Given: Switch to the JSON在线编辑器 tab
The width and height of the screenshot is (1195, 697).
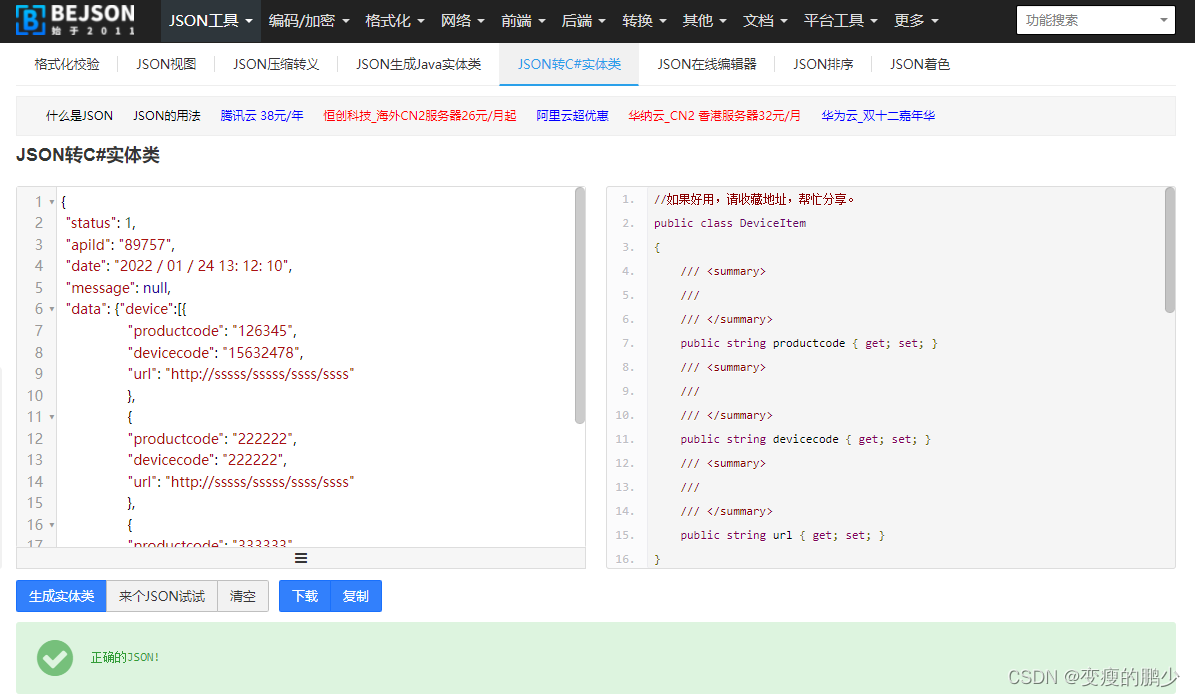Looking at the screenshot, I should click(x=706, y=64).
